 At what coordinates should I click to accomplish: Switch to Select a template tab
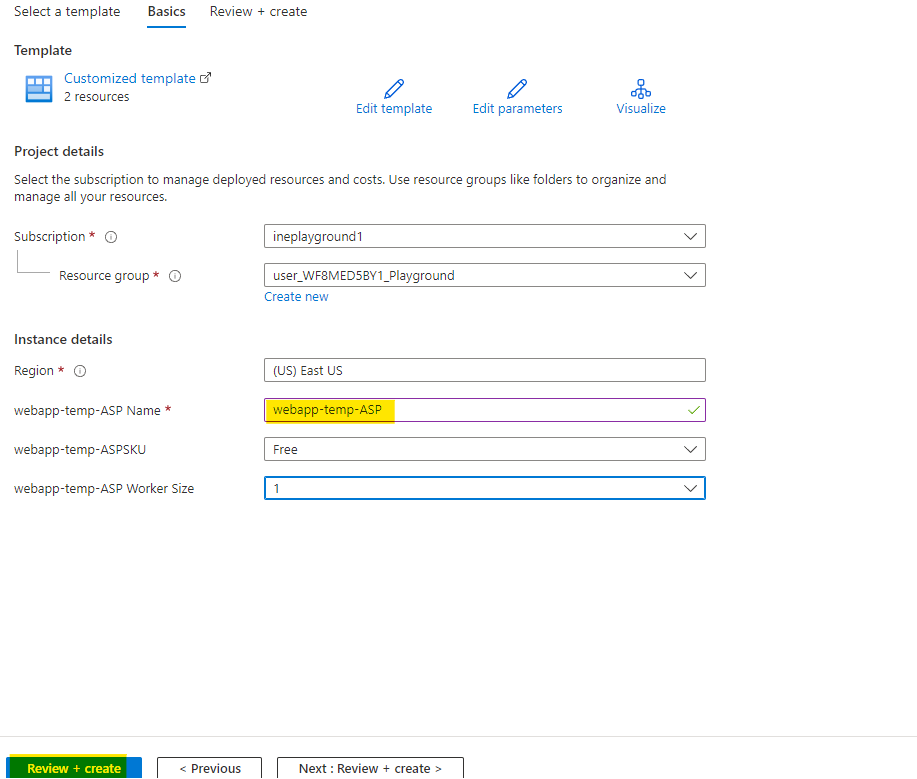pyautogui.click(x=67, y=12)
